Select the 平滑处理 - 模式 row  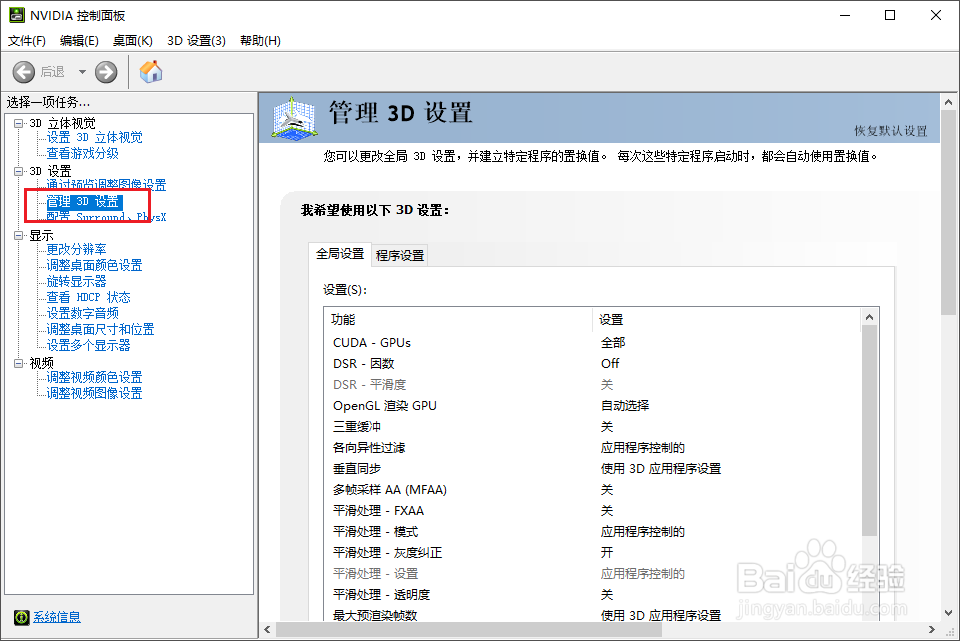point(592,531)
